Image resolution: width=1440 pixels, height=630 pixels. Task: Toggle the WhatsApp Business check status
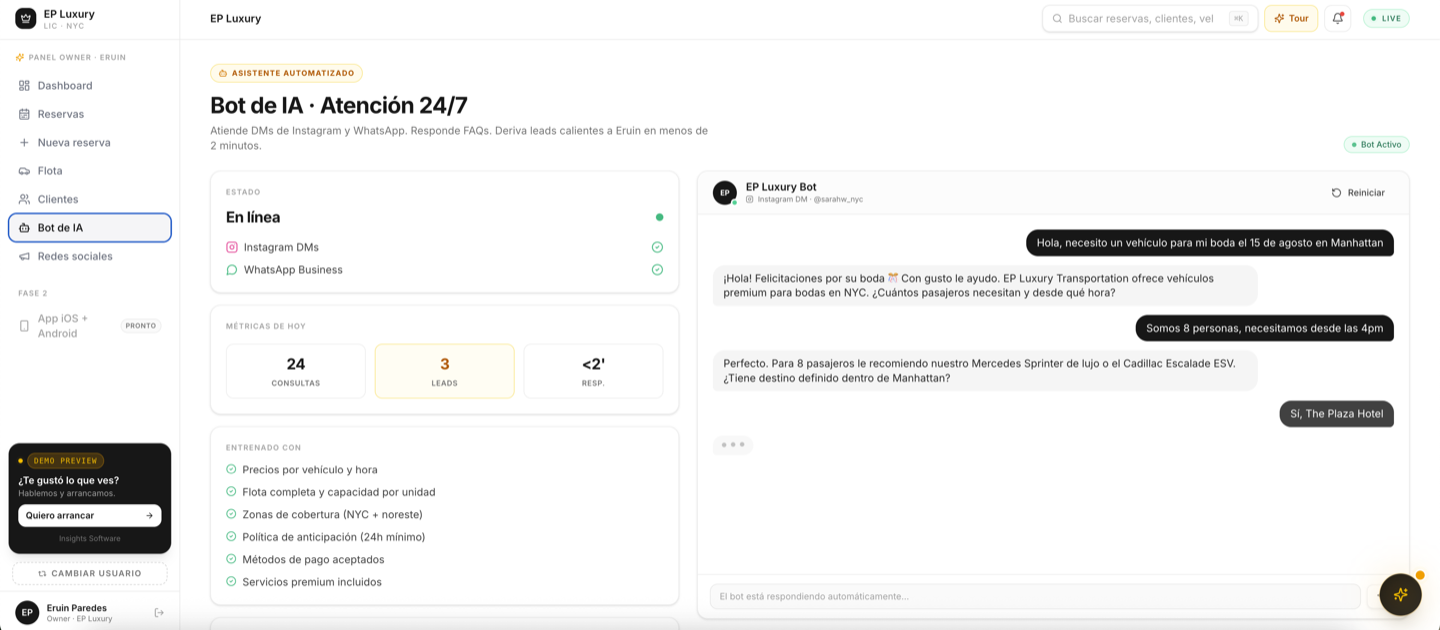tap(657, 270)
